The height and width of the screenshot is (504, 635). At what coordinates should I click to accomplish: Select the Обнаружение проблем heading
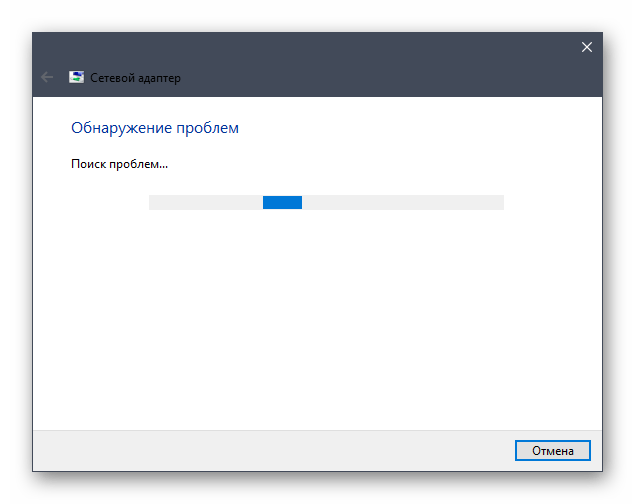point(155,128)
